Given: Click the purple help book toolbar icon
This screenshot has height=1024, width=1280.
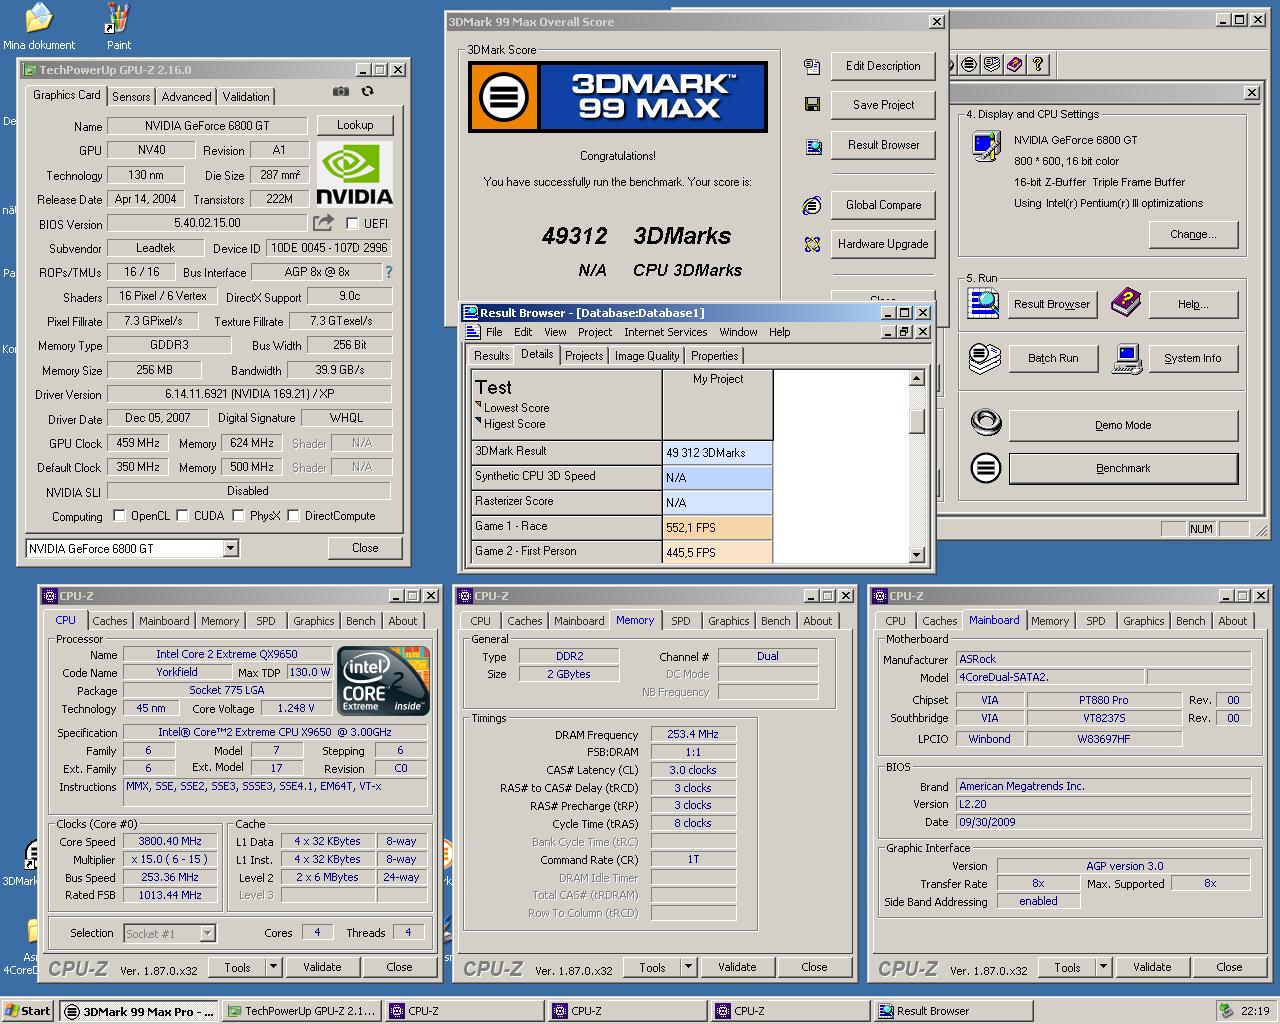Looking at the screenshot, I should pos(1014,65).
